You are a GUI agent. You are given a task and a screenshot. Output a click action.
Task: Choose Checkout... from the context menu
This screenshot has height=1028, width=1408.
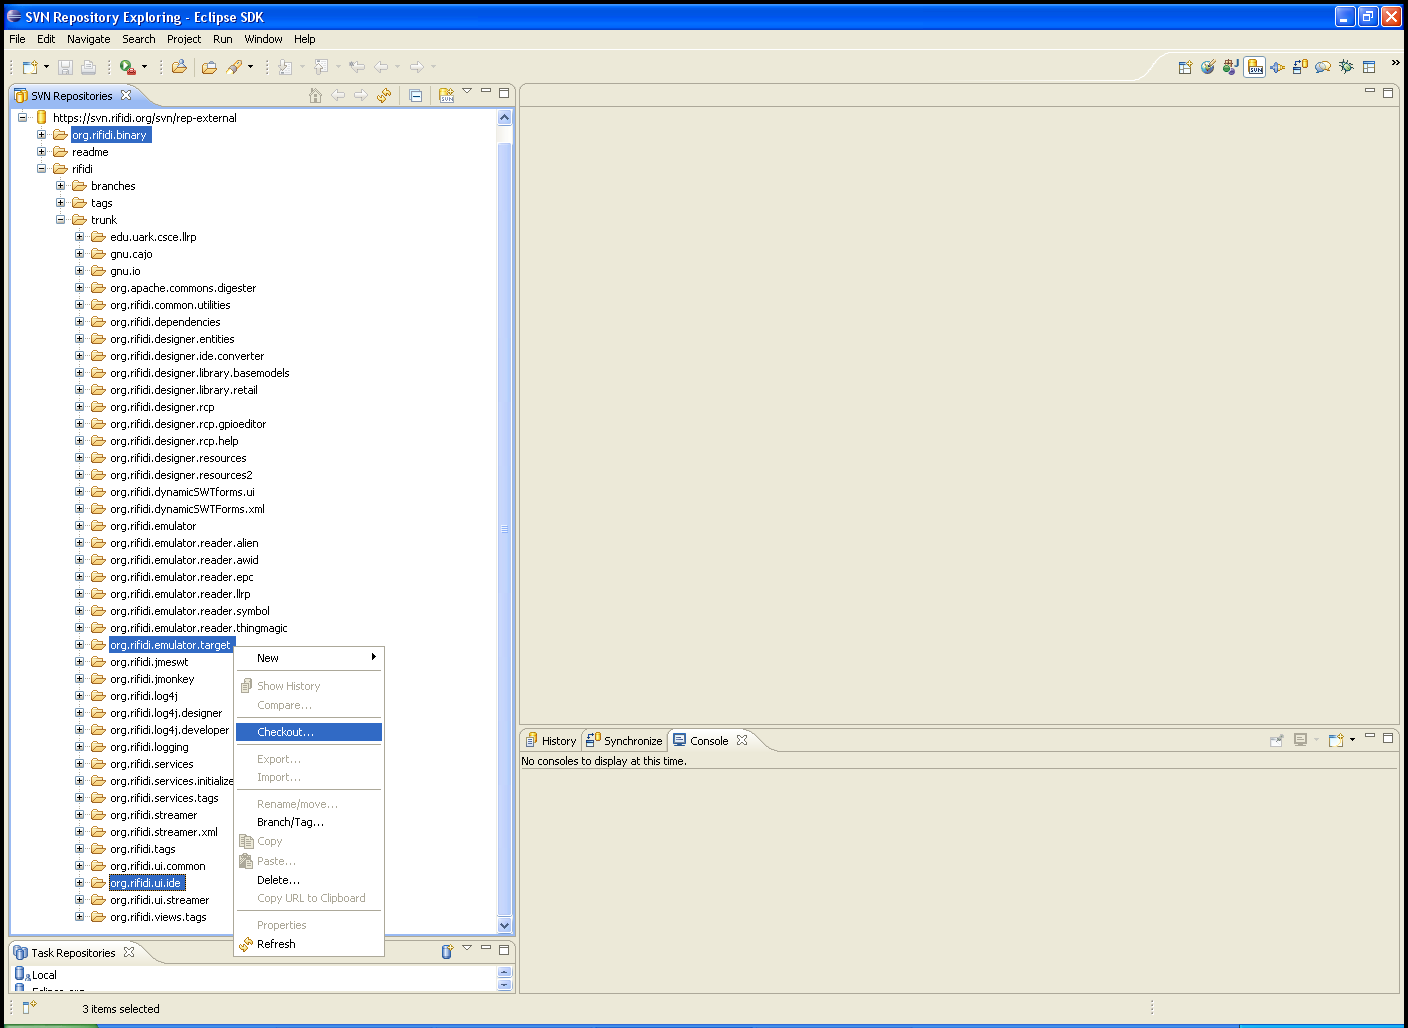pos(309,732)
